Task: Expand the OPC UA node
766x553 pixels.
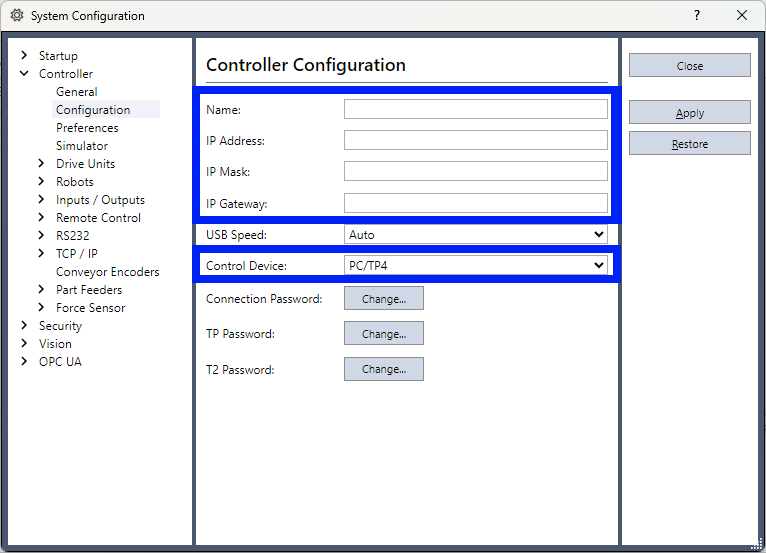Action: tap(24, 362)
